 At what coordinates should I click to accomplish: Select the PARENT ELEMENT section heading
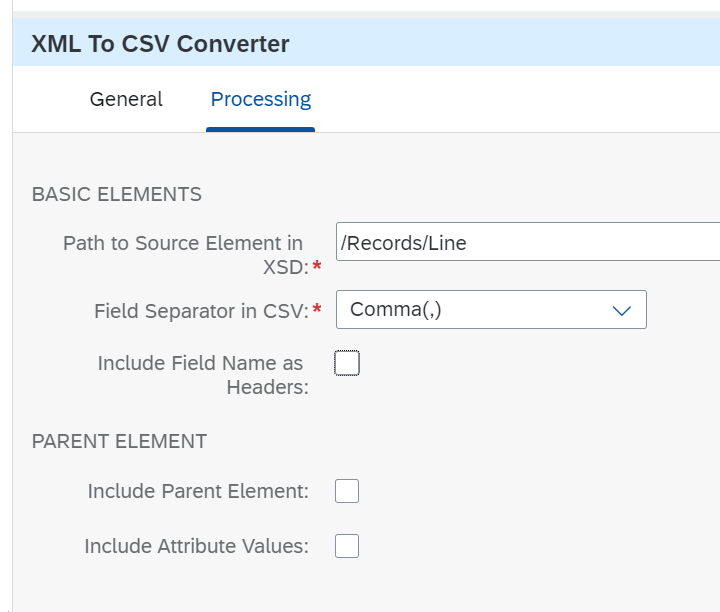pyautogui.click(x=119, y=441)
